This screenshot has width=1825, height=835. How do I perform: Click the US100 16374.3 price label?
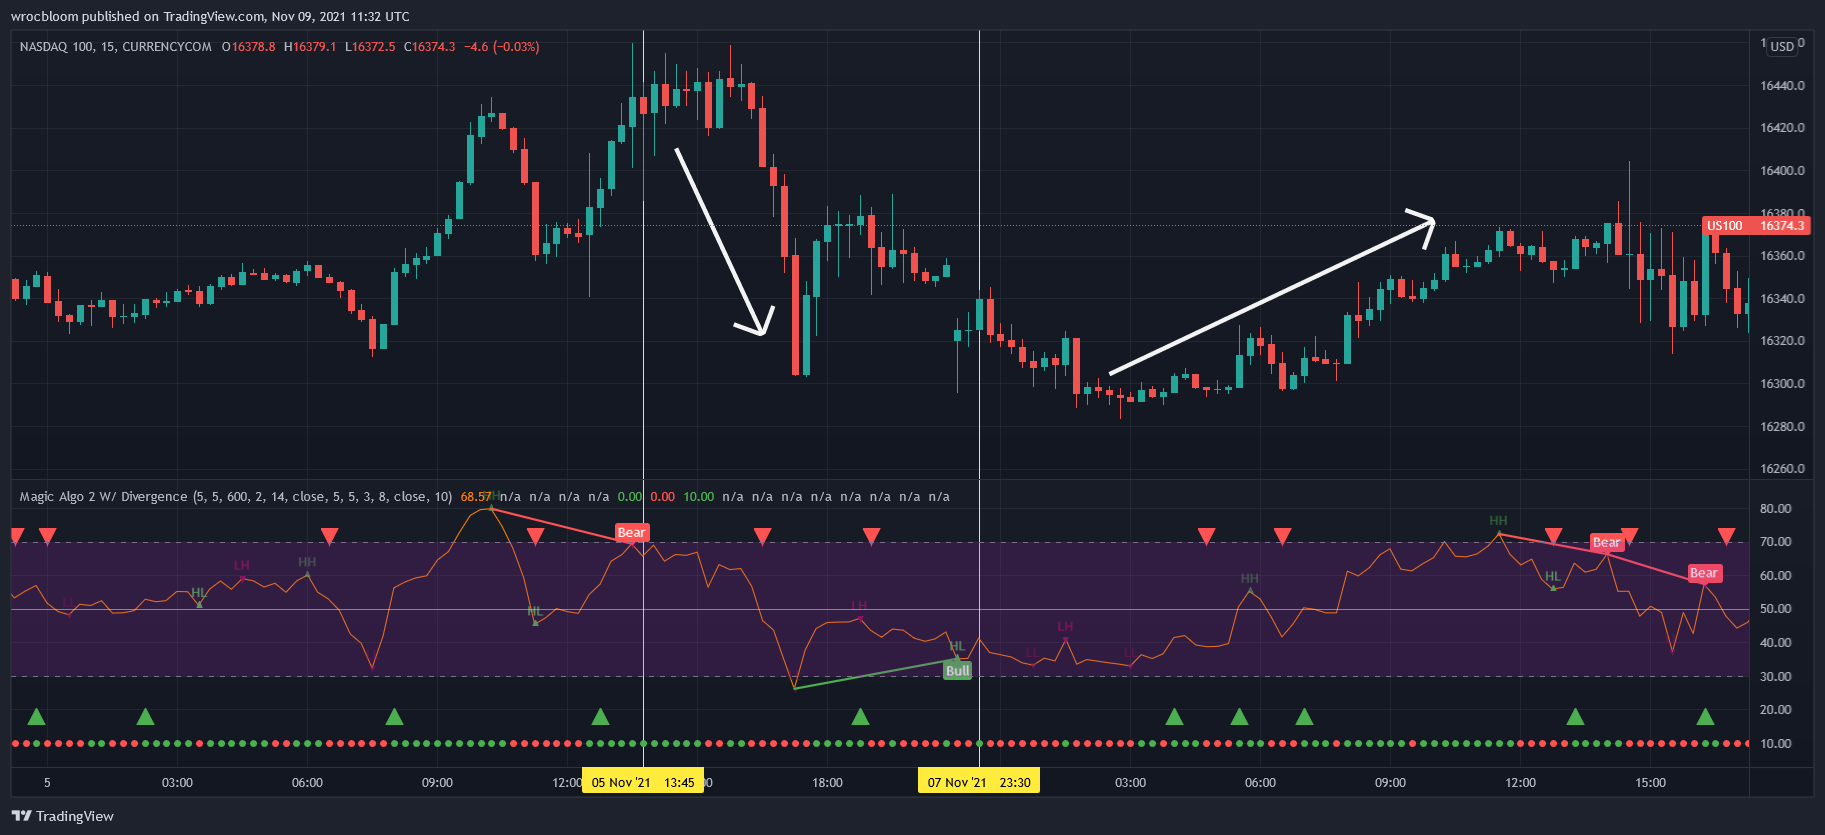tap(1755, 226)
